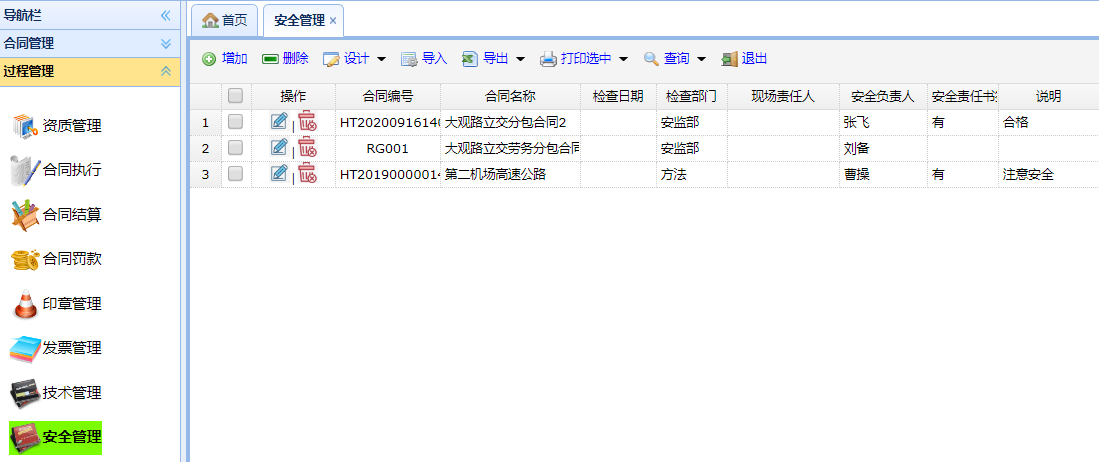The width and height of the screenshot is (1099, 462).
Task: Expand the 合同管理 section chevron
Action: 166,43
